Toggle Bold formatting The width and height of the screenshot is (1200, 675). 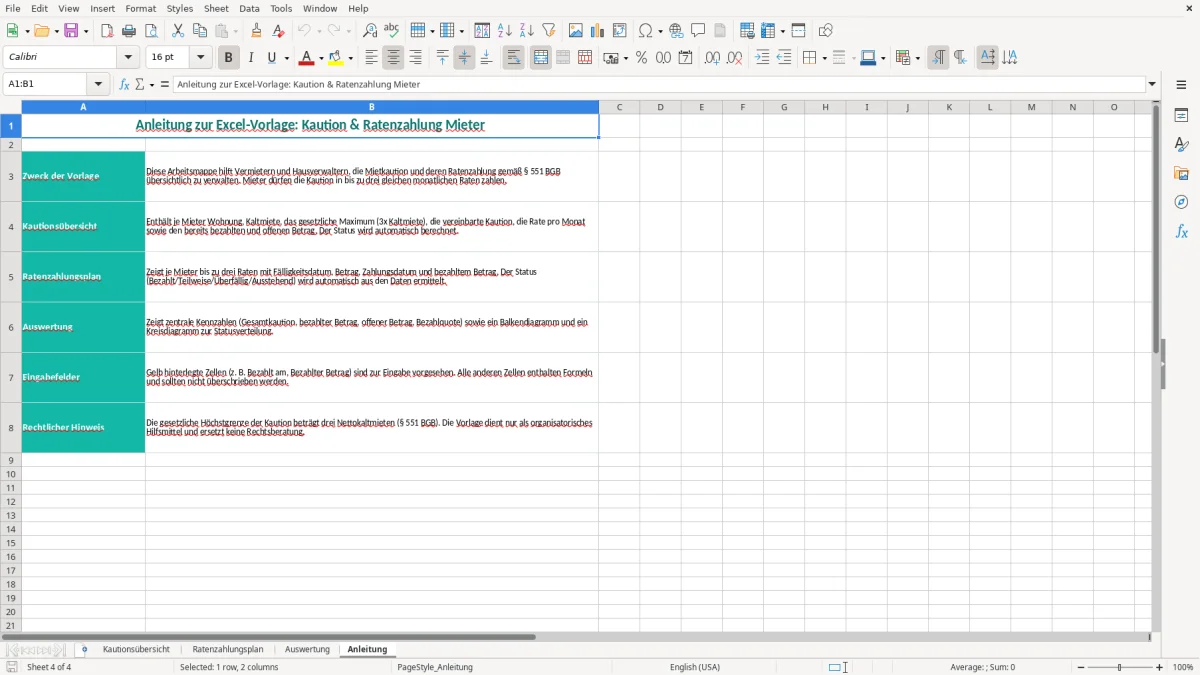click(x=229, y=58)
